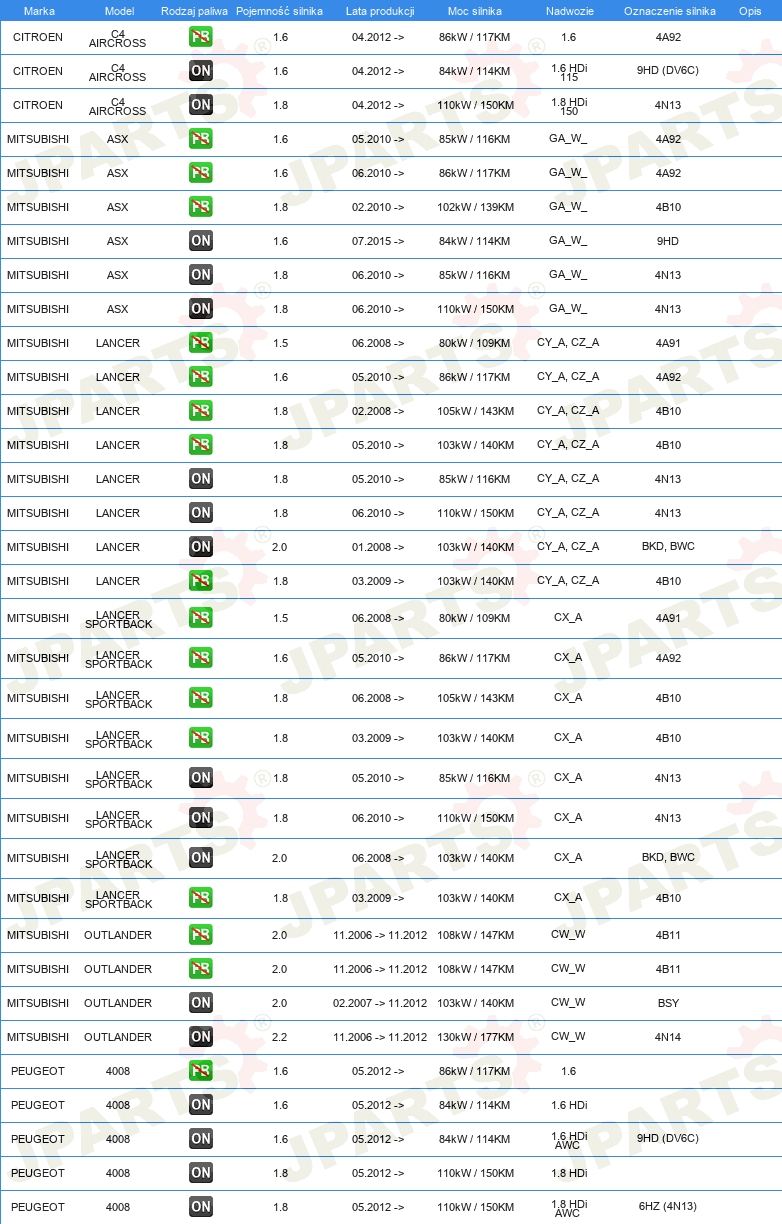Click the BKD, BWC cell in the Lancer Sportback row
This screenshot has height=1224, width=782.
point(668,857)
